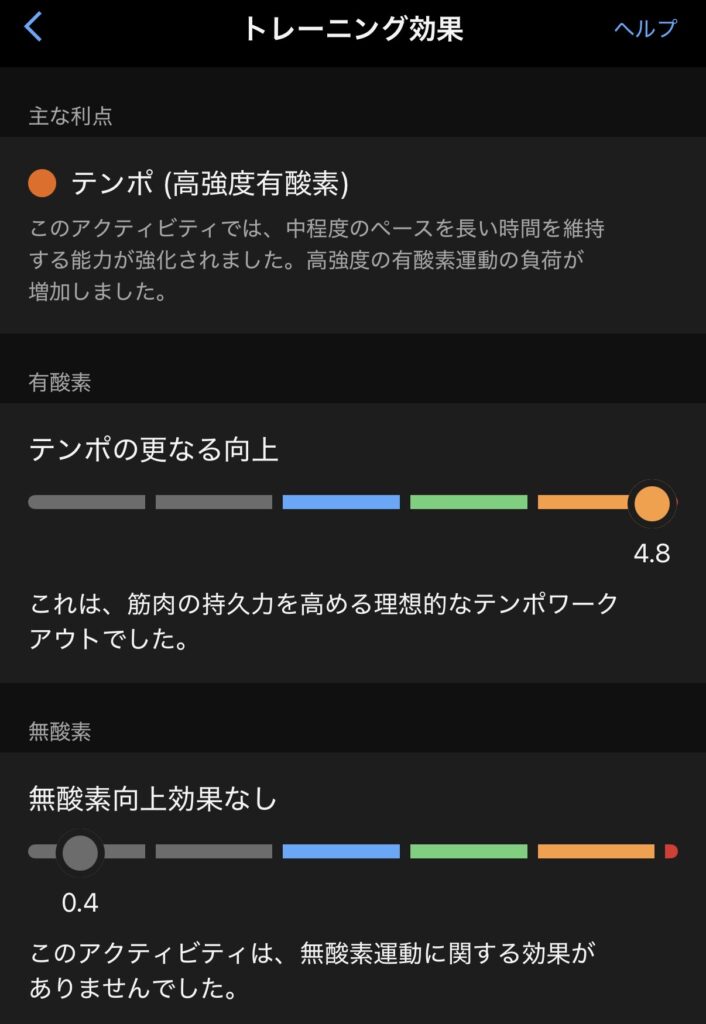The height and width of the screenshot is (1024, 706).
Task: Tap the 無酸素 section header
Action: click(x=60, y=732)
